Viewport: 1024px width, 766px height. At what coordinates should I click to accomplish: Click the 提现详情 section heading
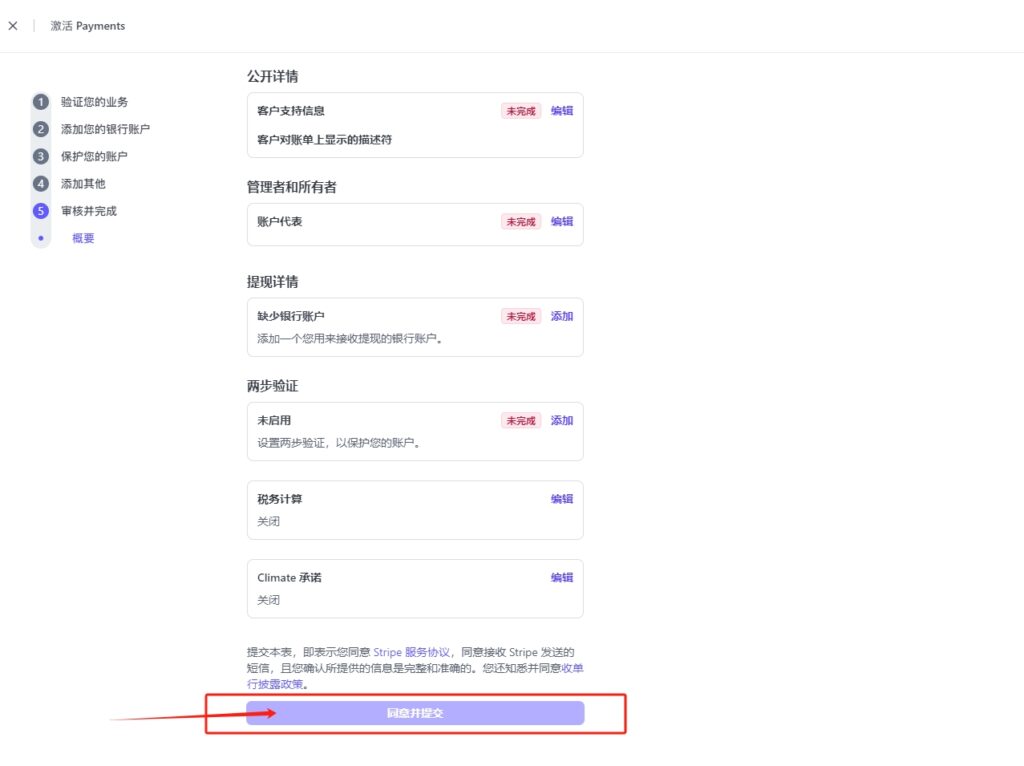[272, 282]
